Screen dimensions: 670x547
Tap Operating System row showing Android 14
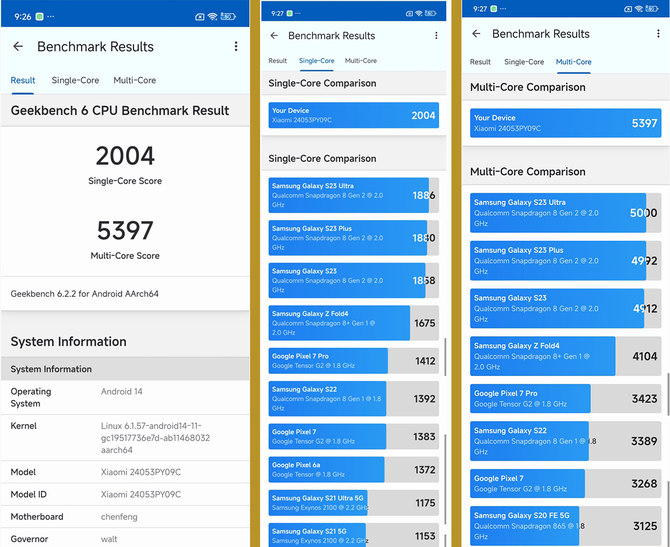pos(125,397)
